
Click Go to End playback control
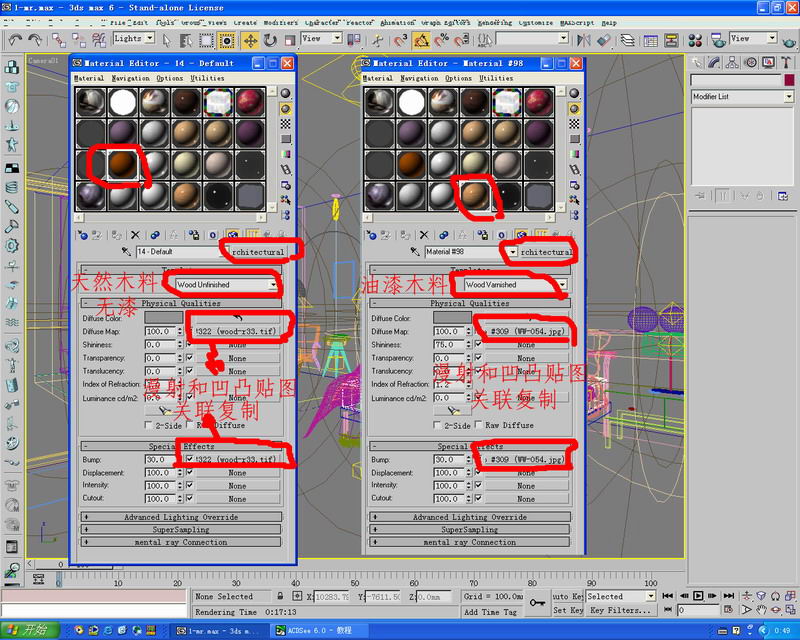click(x=729, y=596)
